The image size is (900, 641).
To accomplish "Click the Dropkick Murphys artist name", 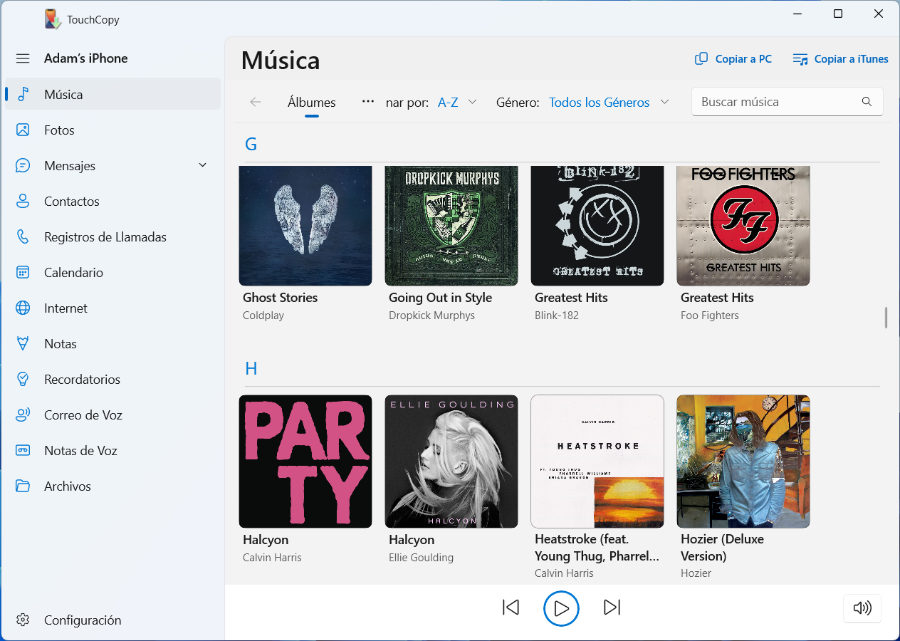I will [x=432, y=315].
